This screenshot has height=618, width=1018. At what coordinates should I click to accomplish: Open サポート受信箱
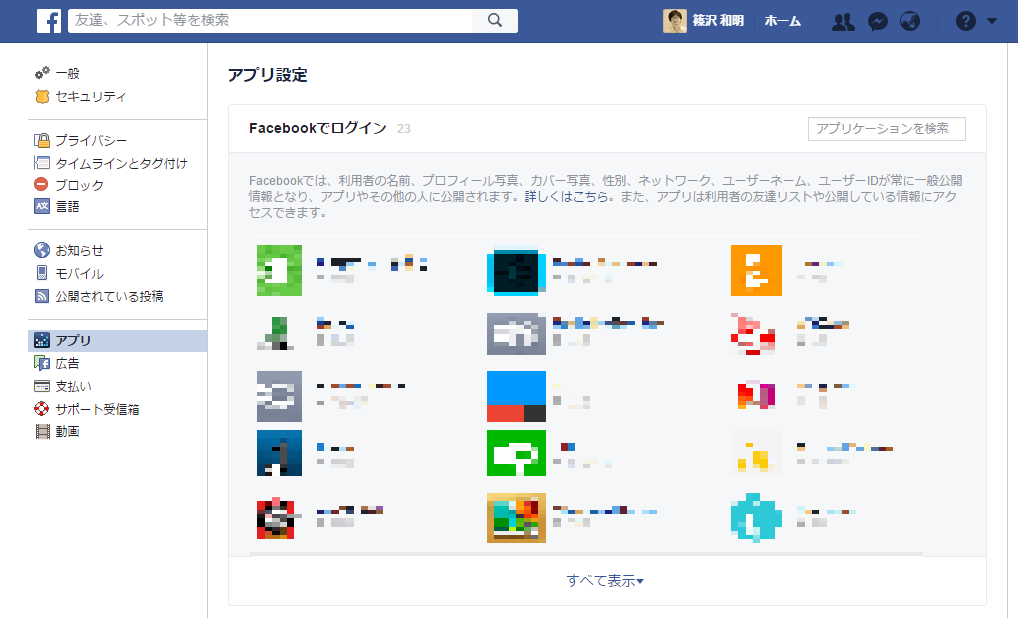tap(97, 409)
